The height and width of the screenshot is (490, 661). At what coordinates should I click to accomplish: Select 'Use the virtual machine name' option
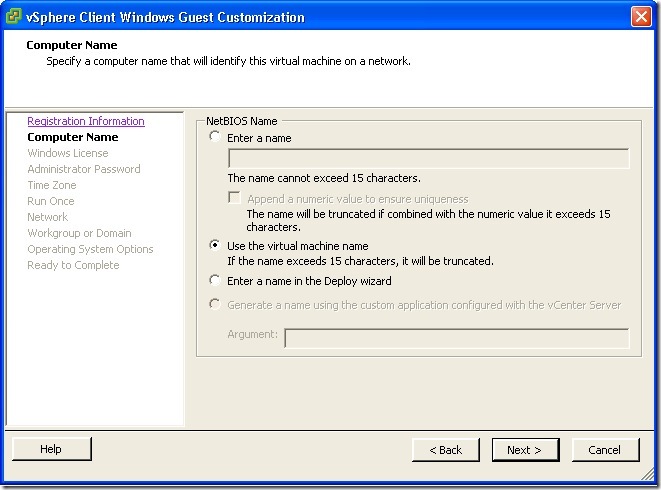click(x=215, y=245)
